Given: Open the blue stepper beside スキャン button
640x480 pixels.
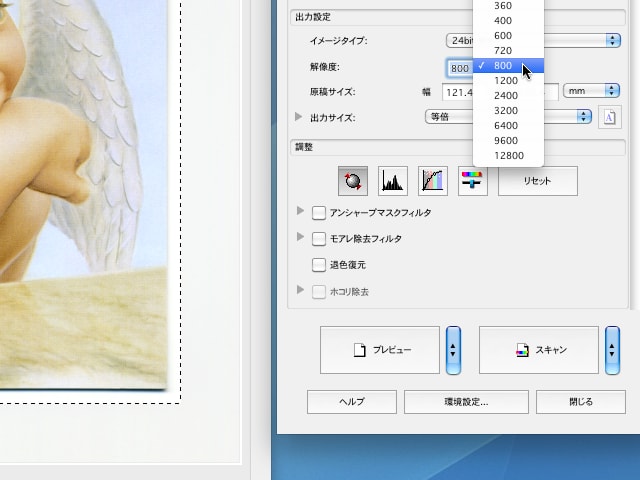Looking at the screenshot, I should pos(612,350).
